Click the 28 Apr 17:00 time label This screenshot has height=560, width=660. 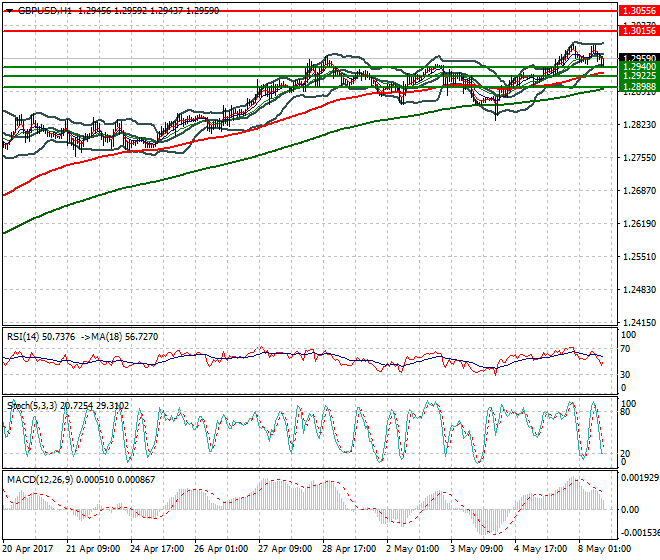(x=349, y=549)
